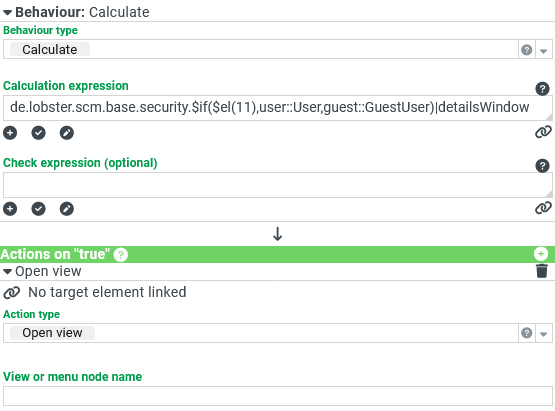The height and width of the screenshot is (411, 555).
Task: Click link icon beside Check expression field
Action: point(543,208)
